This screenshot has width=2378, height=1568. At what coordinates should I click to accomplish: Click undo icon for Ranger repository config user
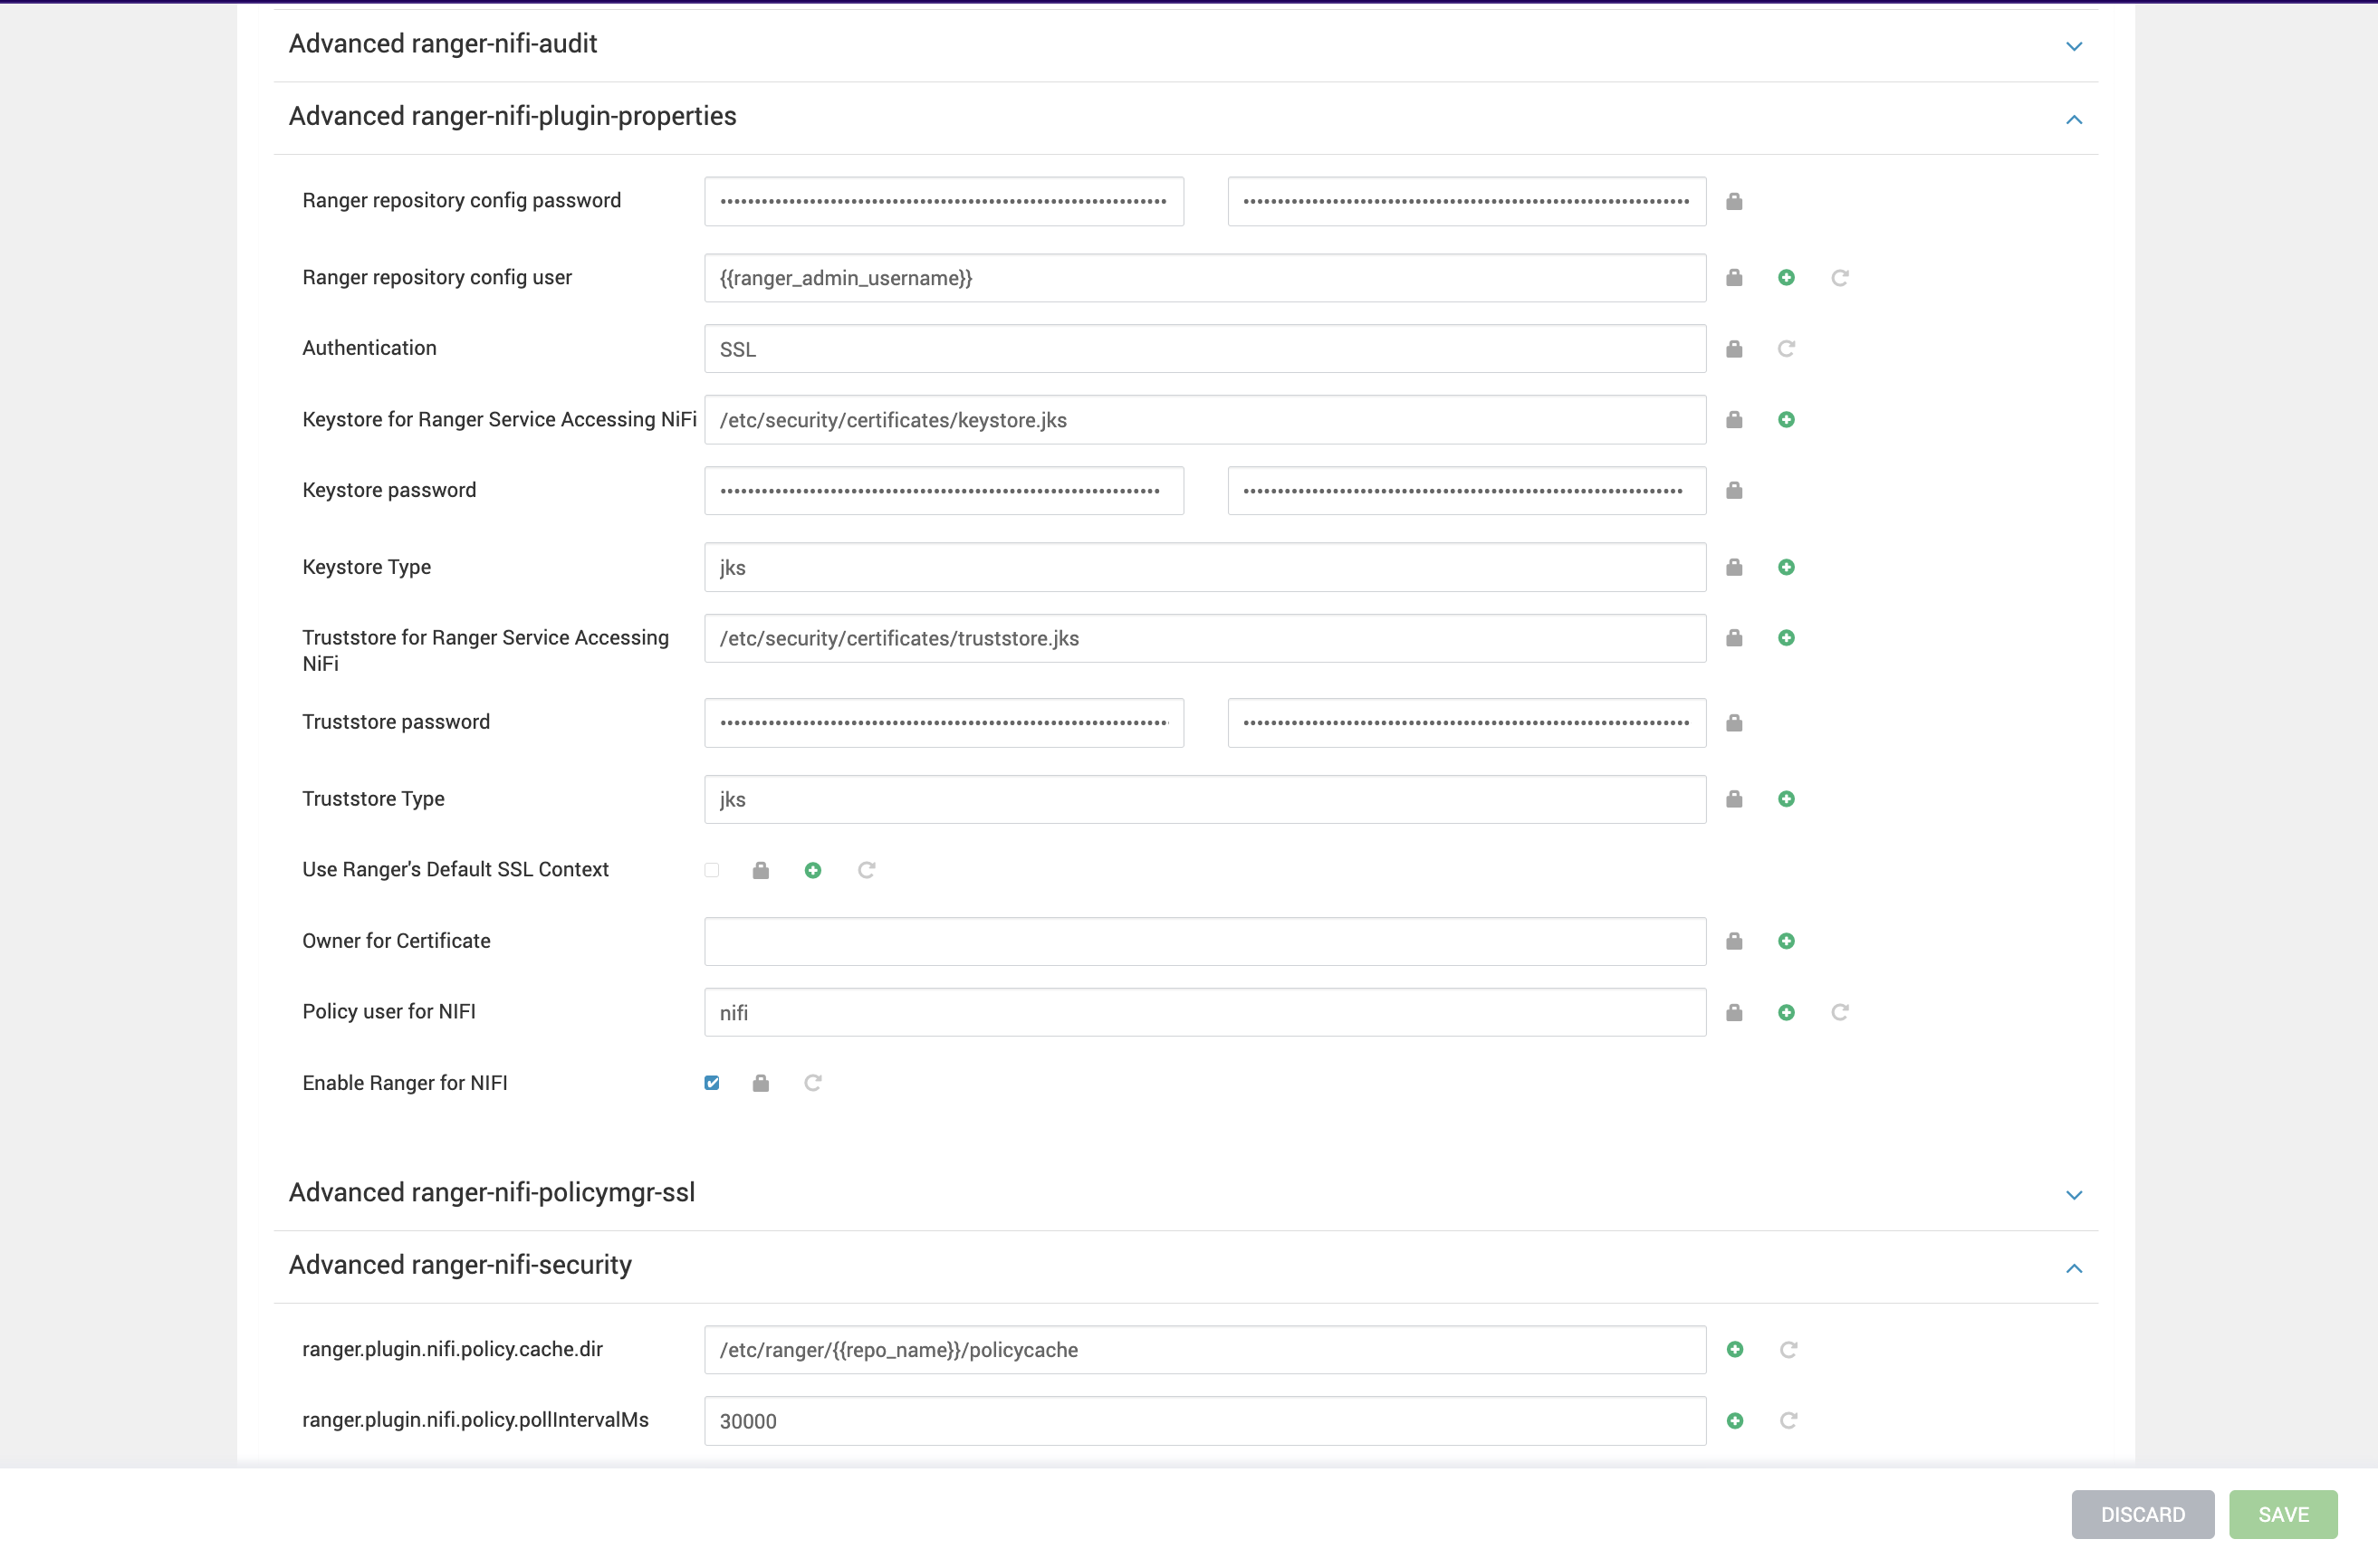tap(1839, 278)
